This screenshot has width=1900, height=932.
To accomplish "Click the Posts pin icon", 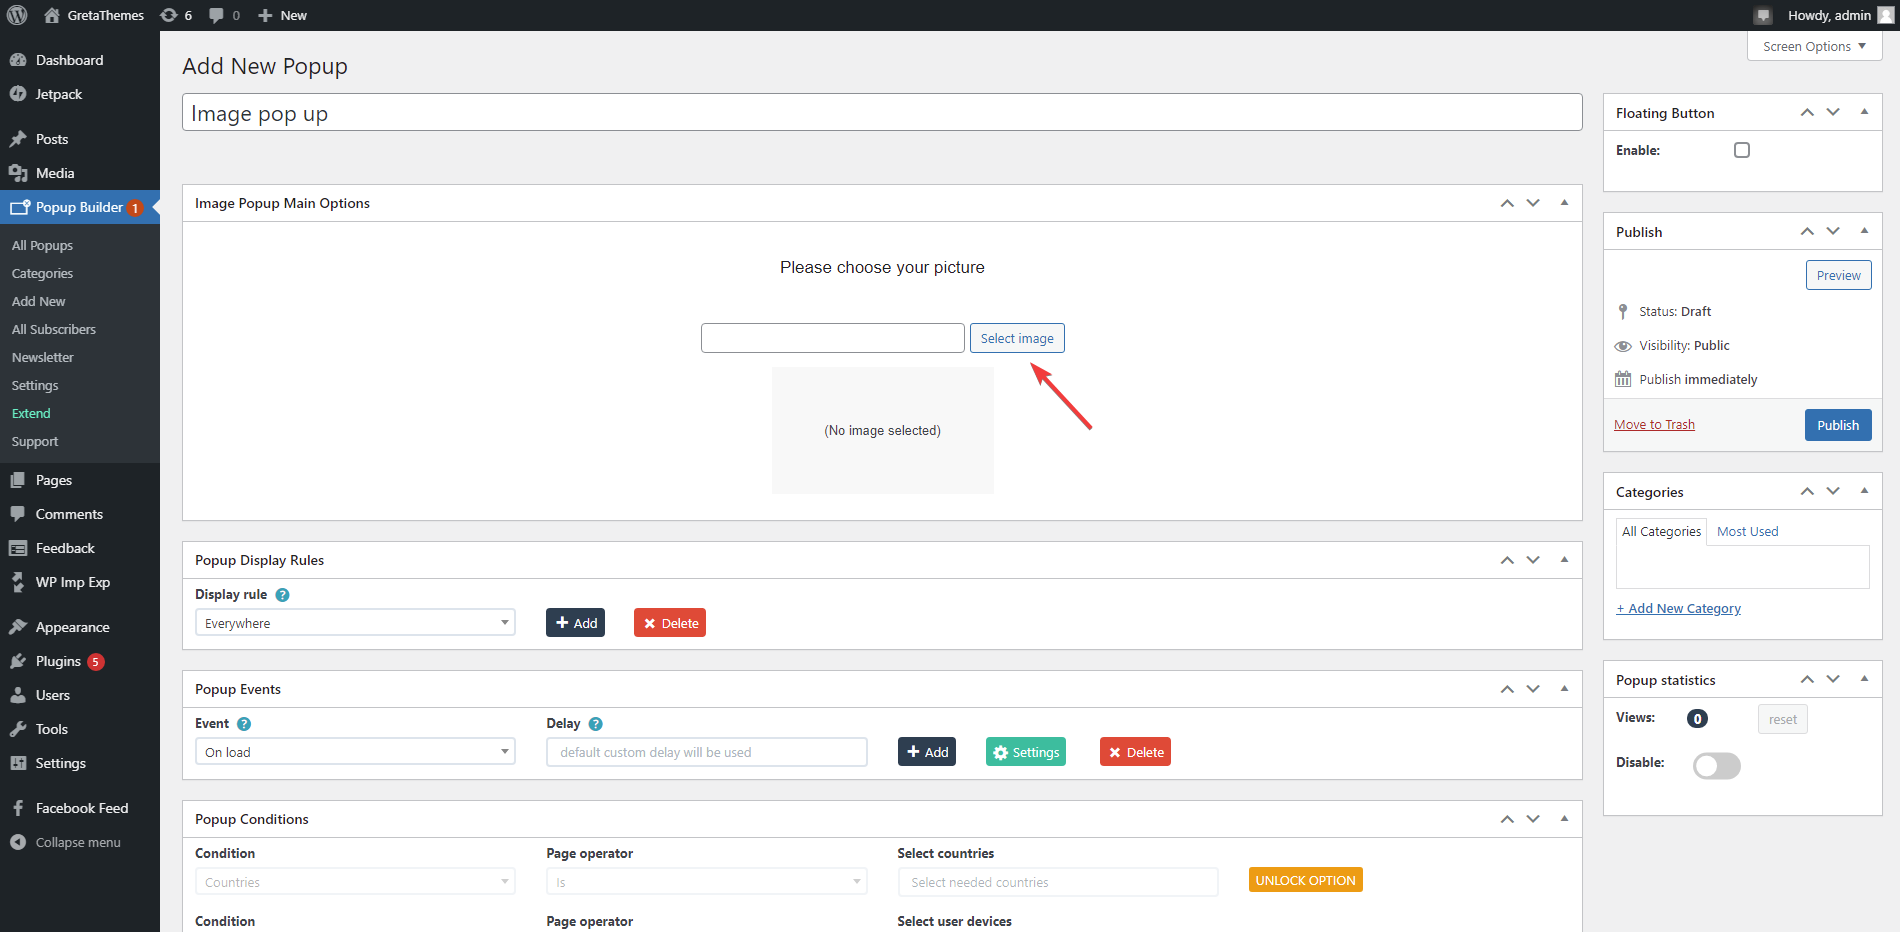I will click(x=18, y=139).
